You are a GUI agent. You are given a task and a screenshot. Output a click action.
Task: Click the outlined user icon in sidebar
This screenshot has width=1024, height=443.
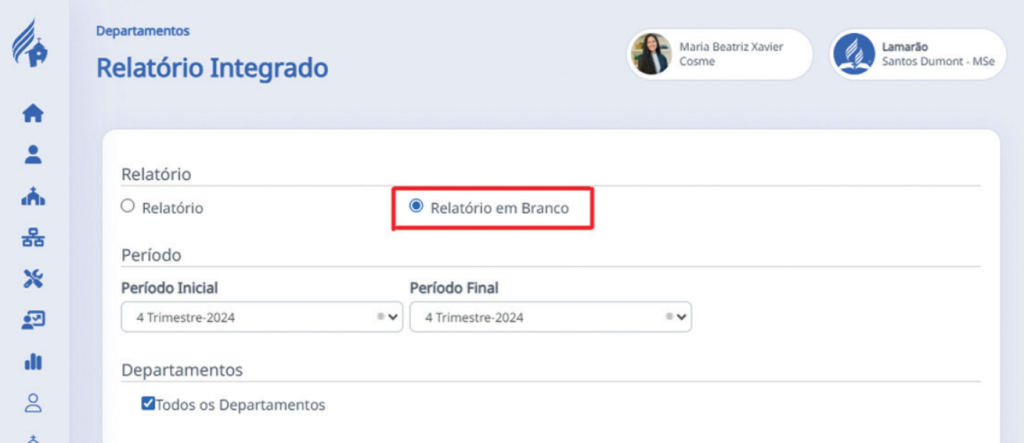[x=33, y=402]
